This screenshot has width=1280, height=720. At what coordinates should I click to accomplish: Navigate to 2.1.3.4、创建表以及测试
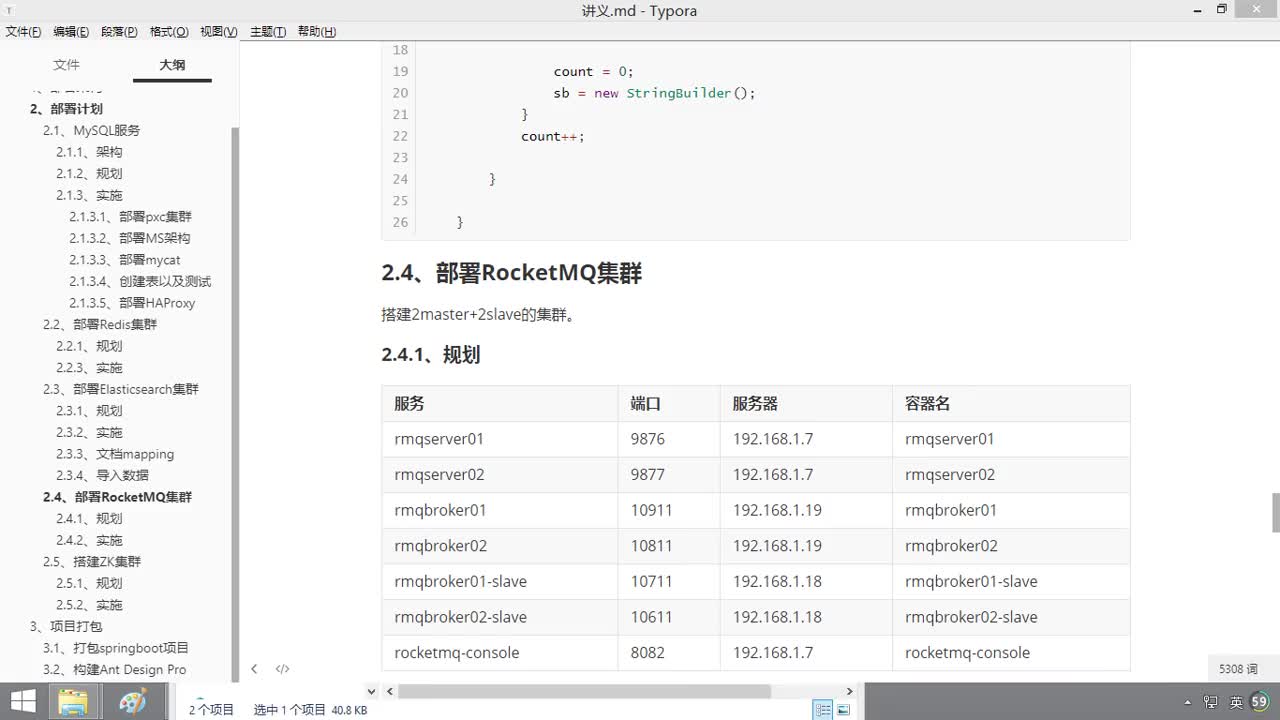140,281
